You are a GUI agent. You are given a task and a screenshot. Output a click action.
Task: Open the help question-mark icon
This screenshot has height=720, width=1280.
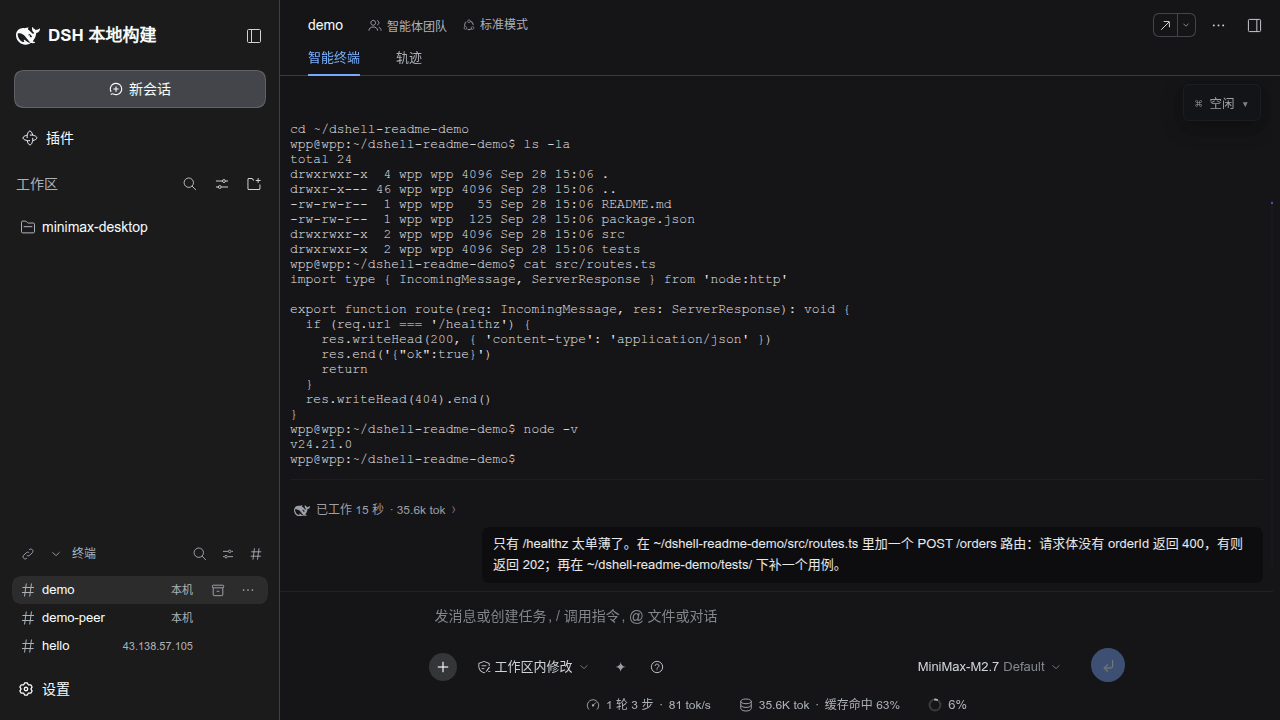pos(657,667)
